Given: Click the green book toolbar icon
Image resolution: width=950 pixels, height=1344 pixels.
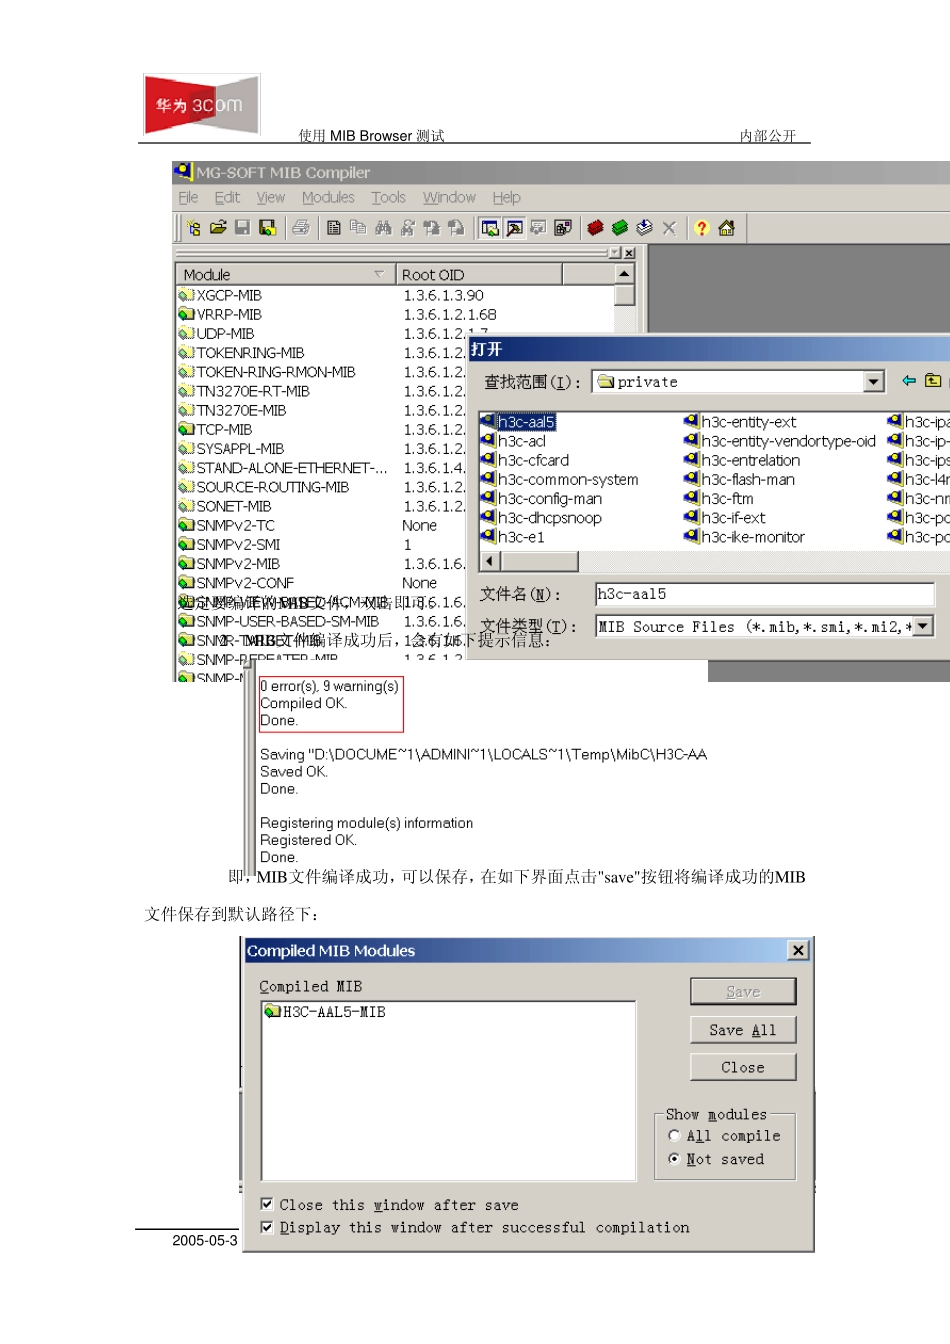Looking at the screenshot, I should tap(620, 228).
